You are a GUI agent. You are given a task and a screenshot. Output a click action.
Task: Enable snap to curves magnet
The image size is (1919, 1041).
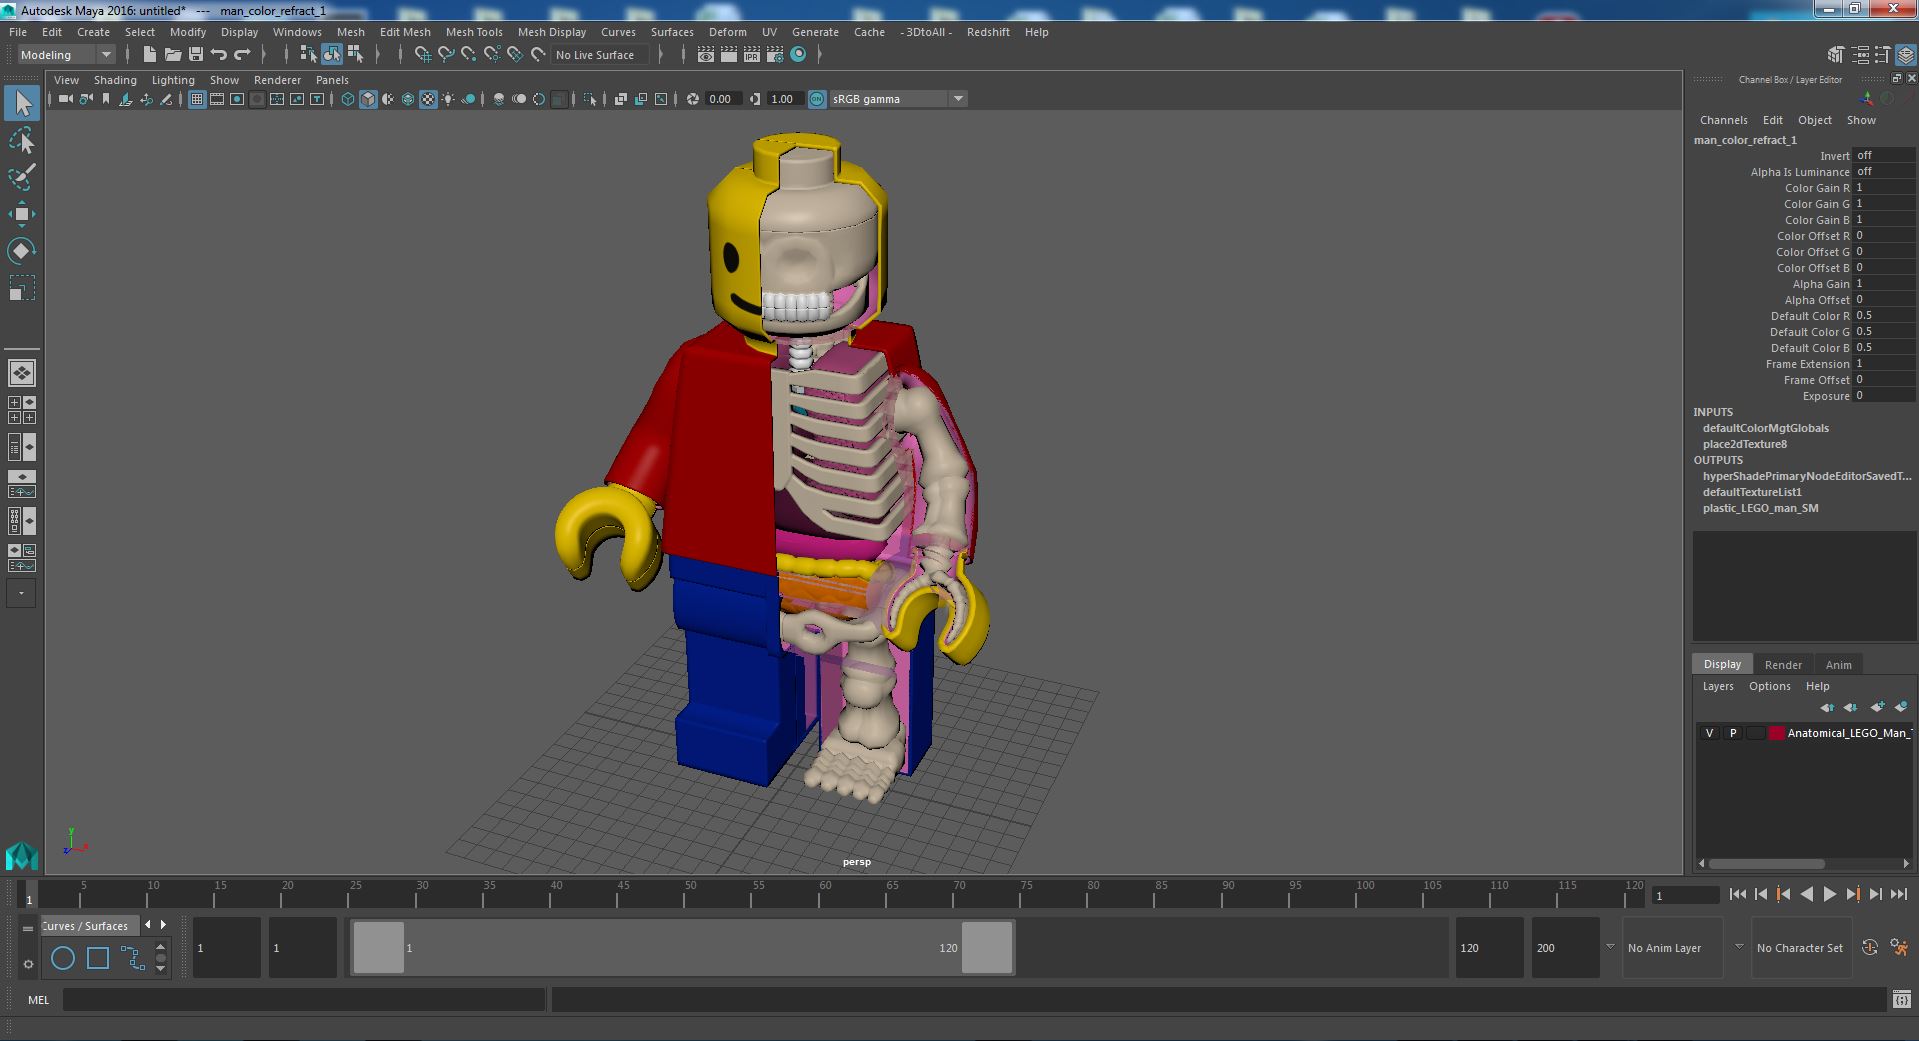446,55
